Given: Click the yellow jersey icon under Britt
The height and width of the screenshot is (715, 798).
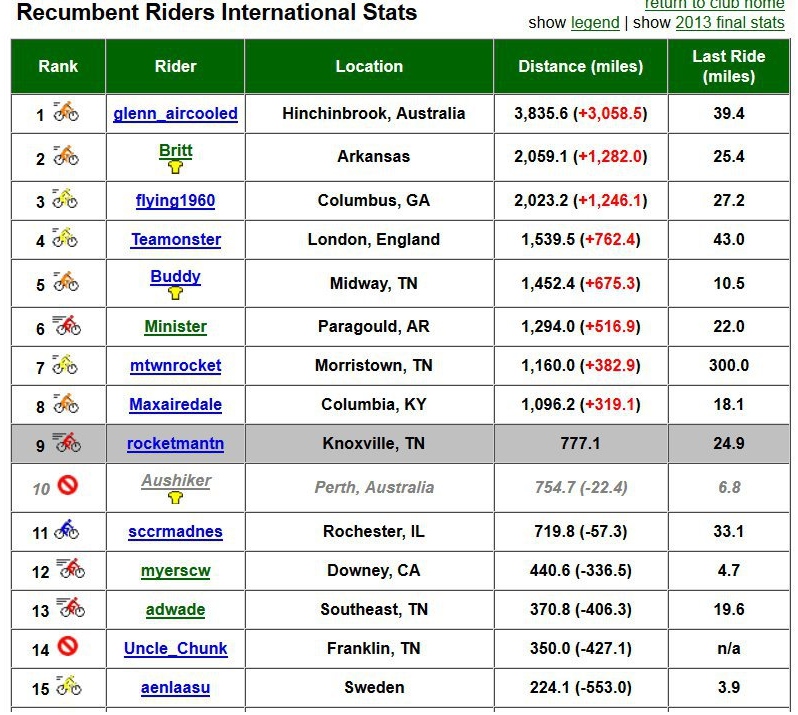Looking at the screenshot, I should [175, 167].
